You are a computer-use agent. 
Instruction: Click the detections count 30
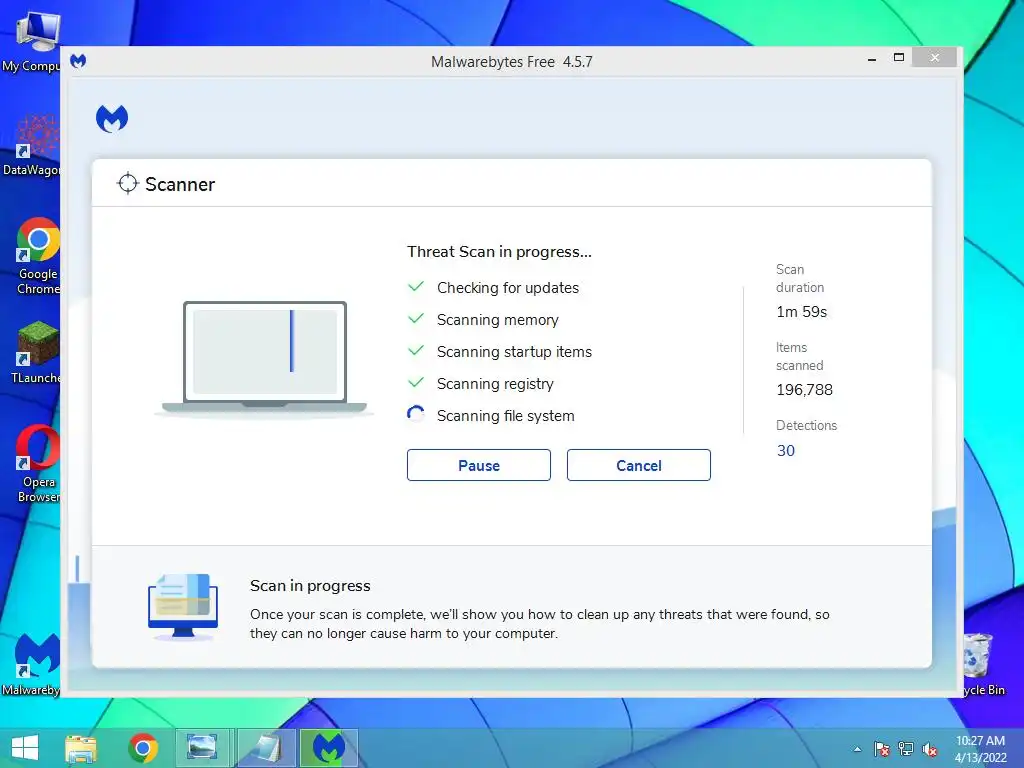click(x=786, y=451)
